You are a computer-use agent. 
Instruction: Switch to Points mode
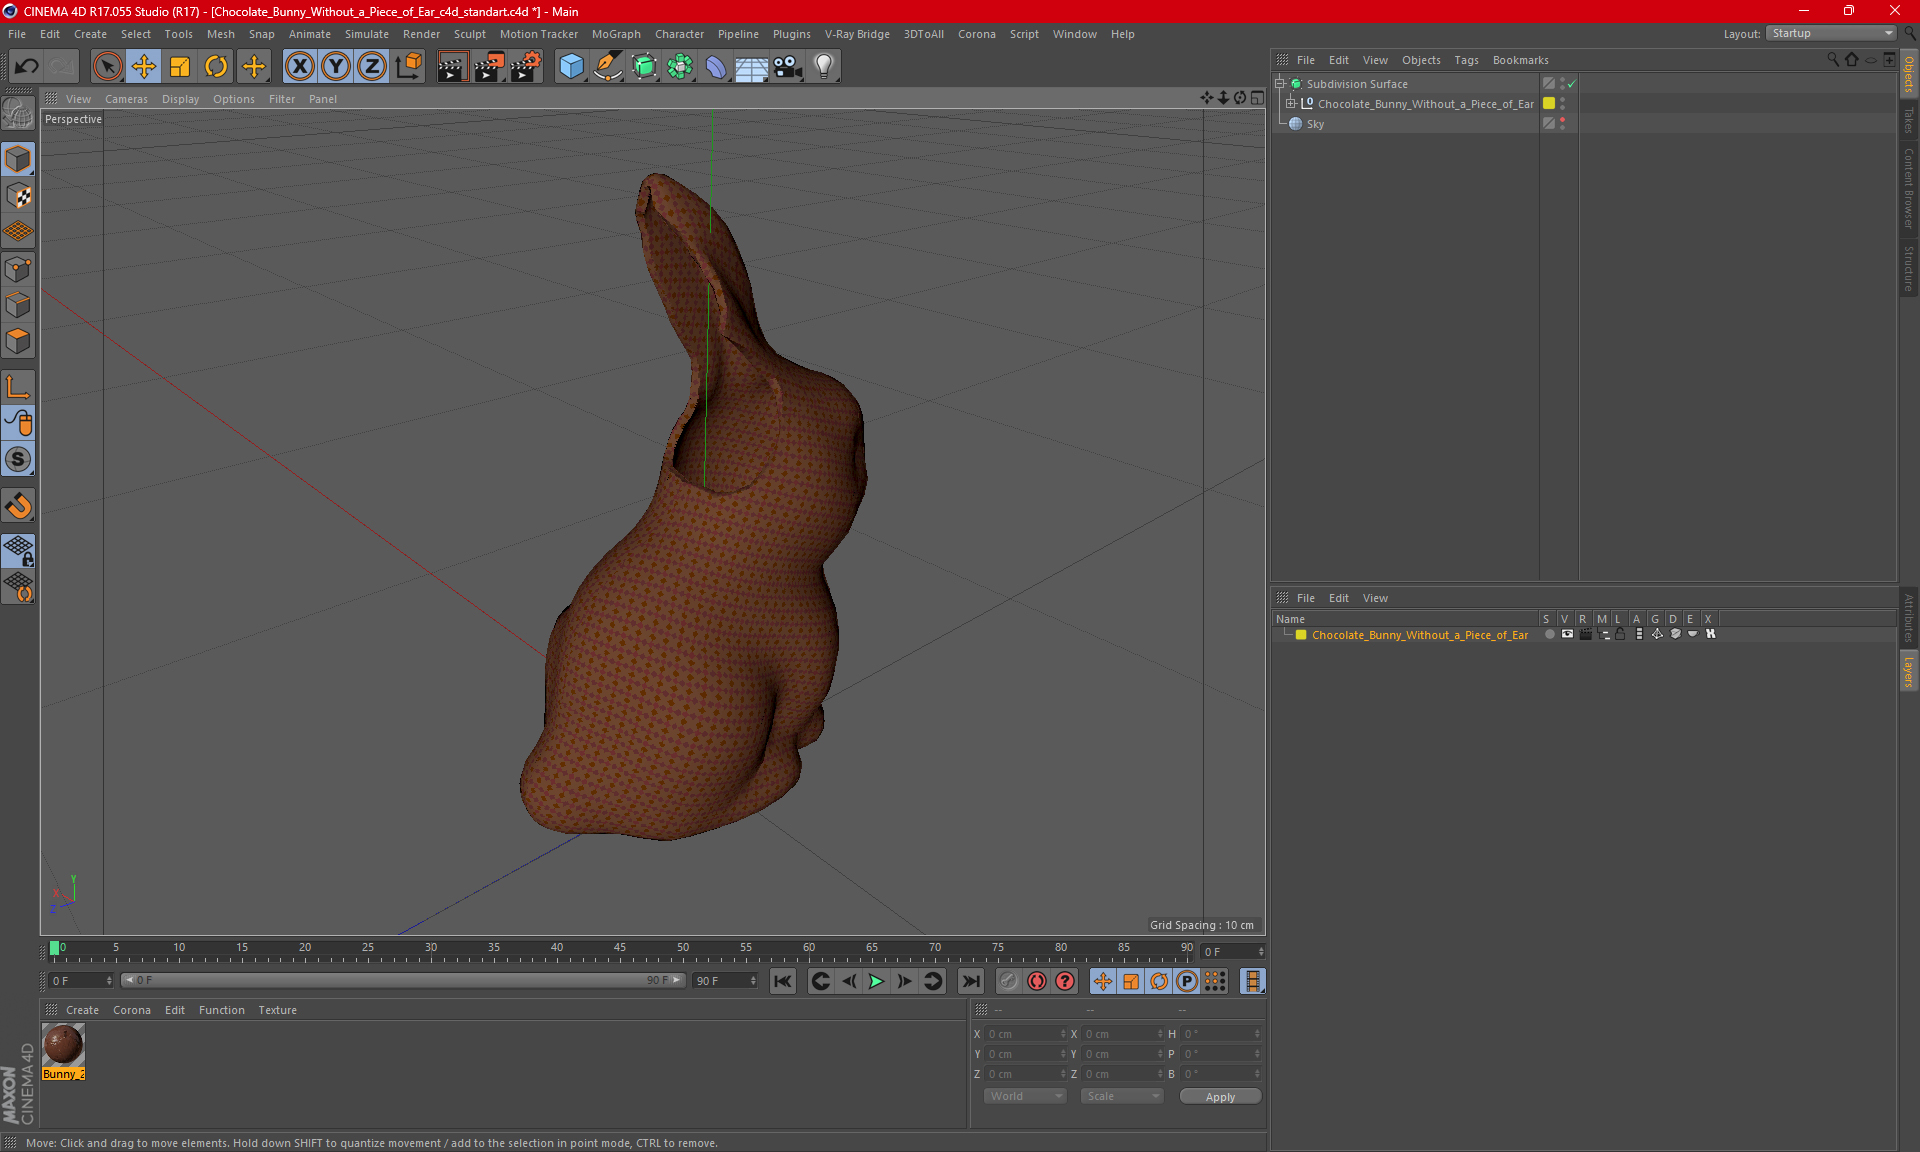[x=18, y=269]
